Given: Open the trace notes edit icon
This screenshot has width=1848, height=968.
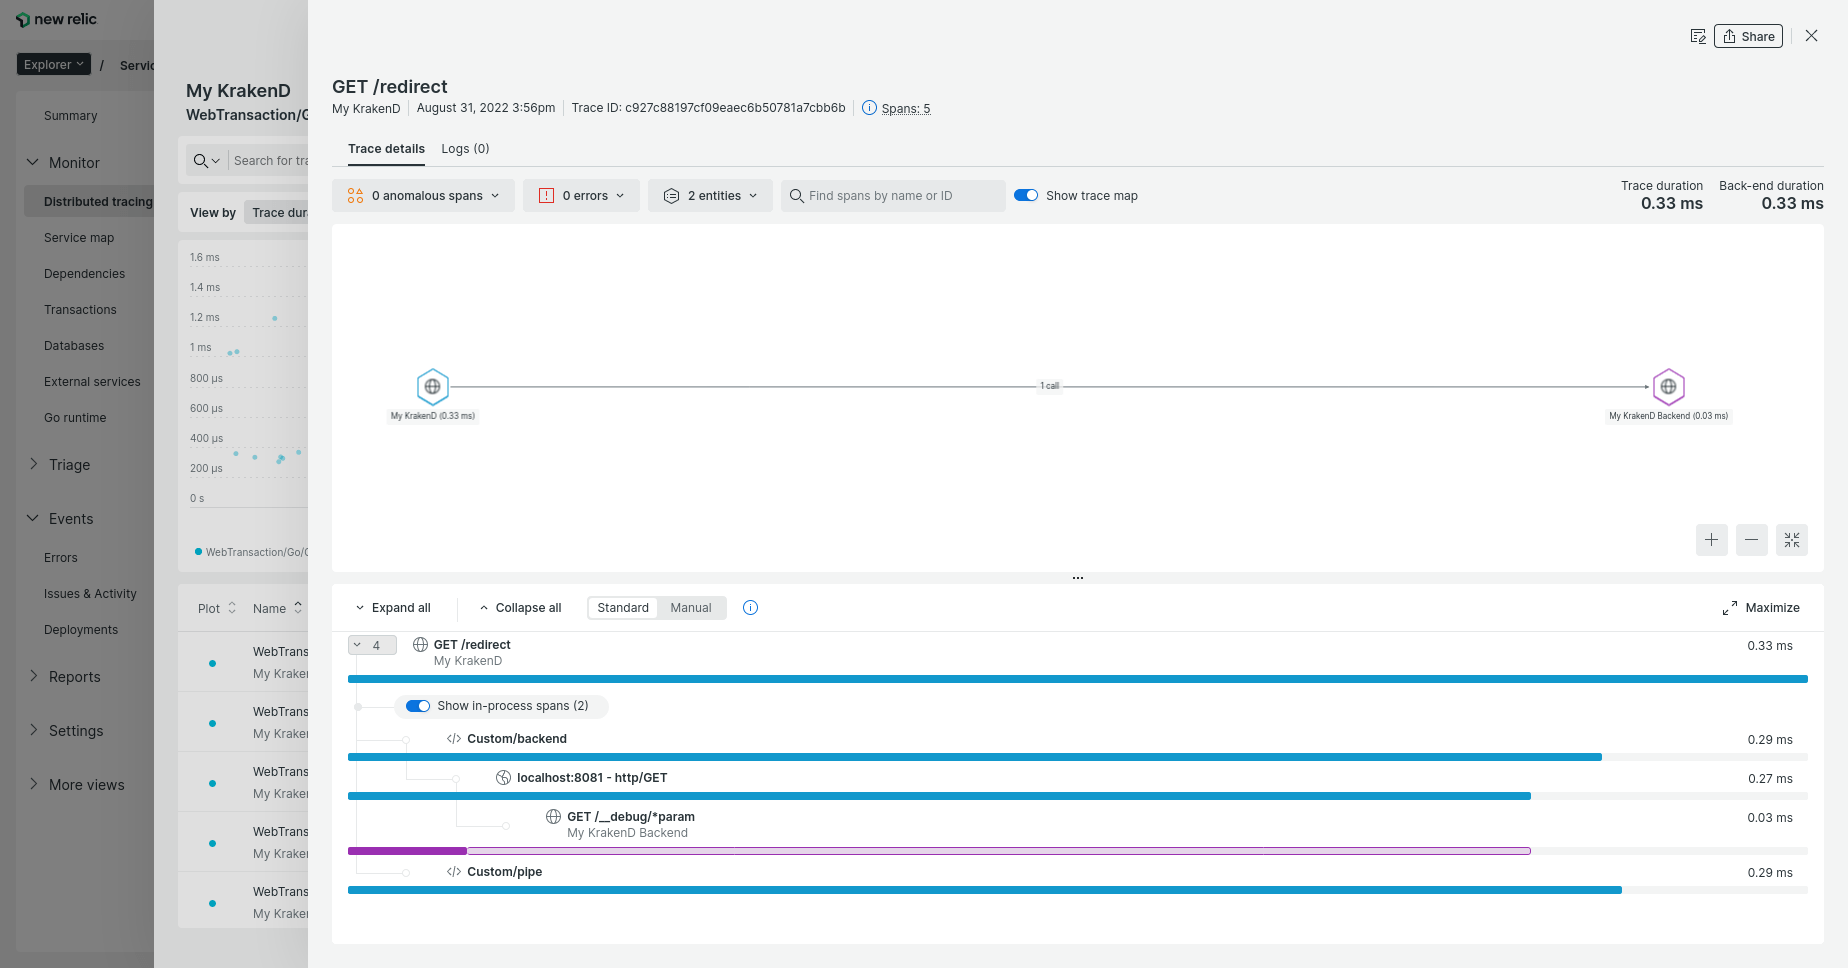Looking at the screenshot, I should tap(1698, 36).
